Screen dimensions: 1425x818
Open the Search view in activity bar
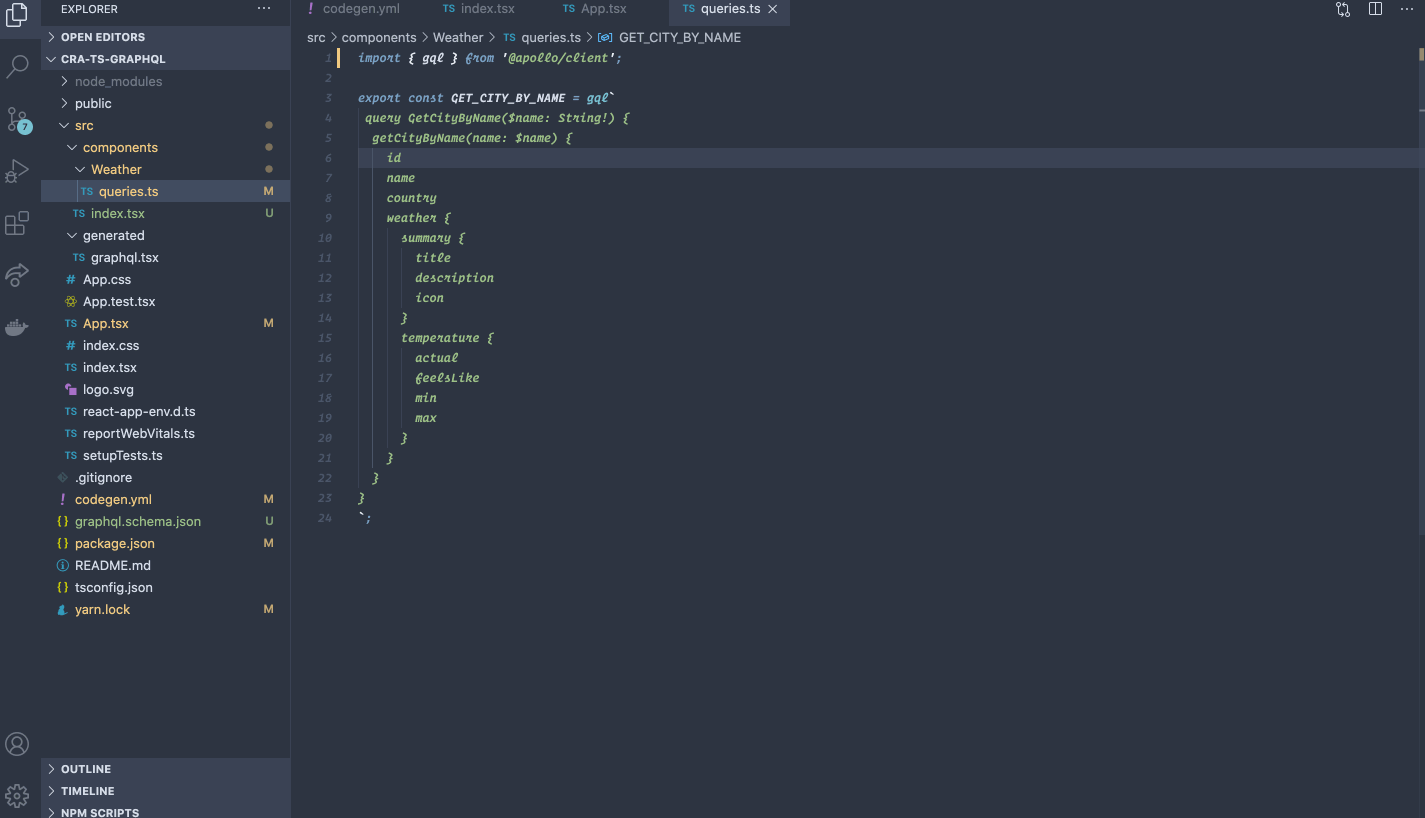click(17, 67)
